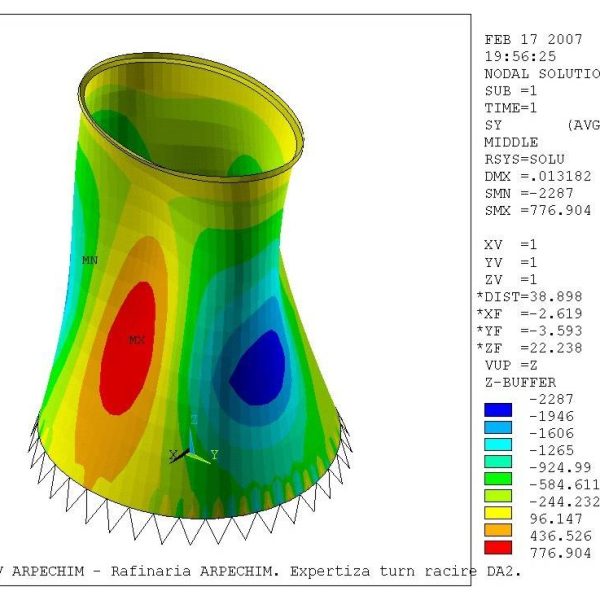
Task: Pick the orange legend color box
Action: (x=497, y=530)
